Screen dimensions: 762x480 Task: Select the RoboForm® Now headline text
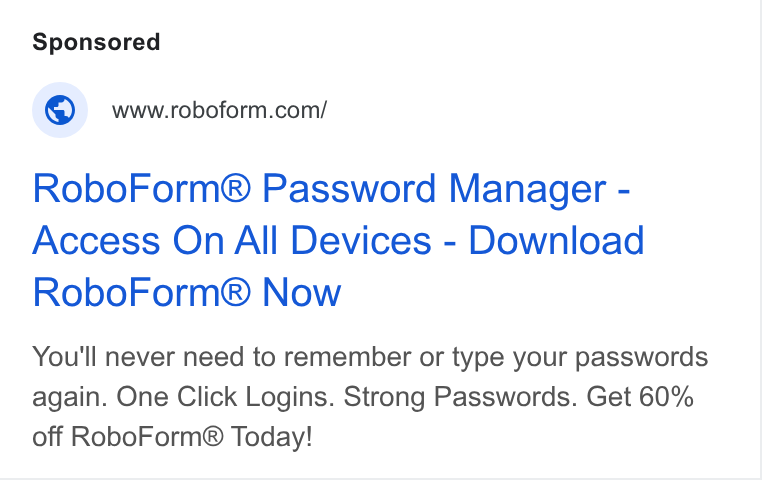pyautogui.click(x=187, y=292)
